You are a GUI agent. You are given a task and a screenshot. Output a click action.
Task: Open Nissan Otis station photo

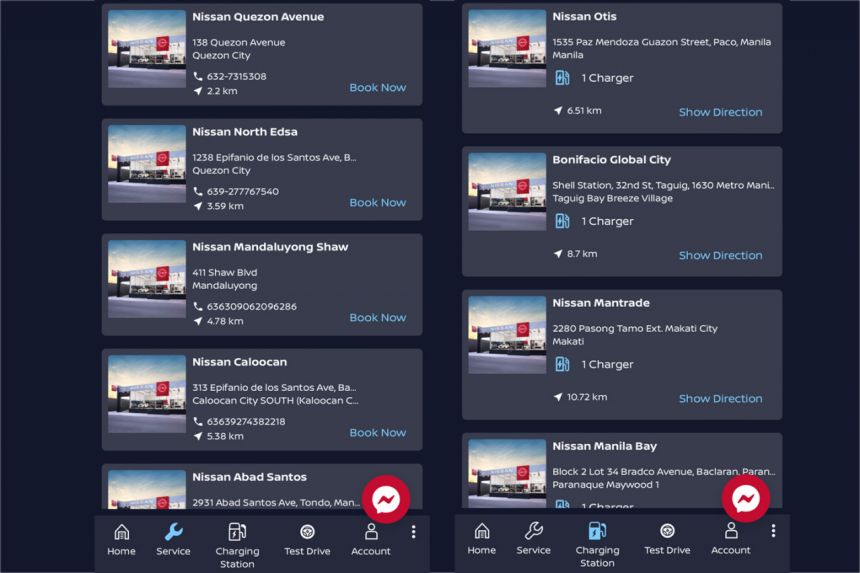click(x=507, y=49)
